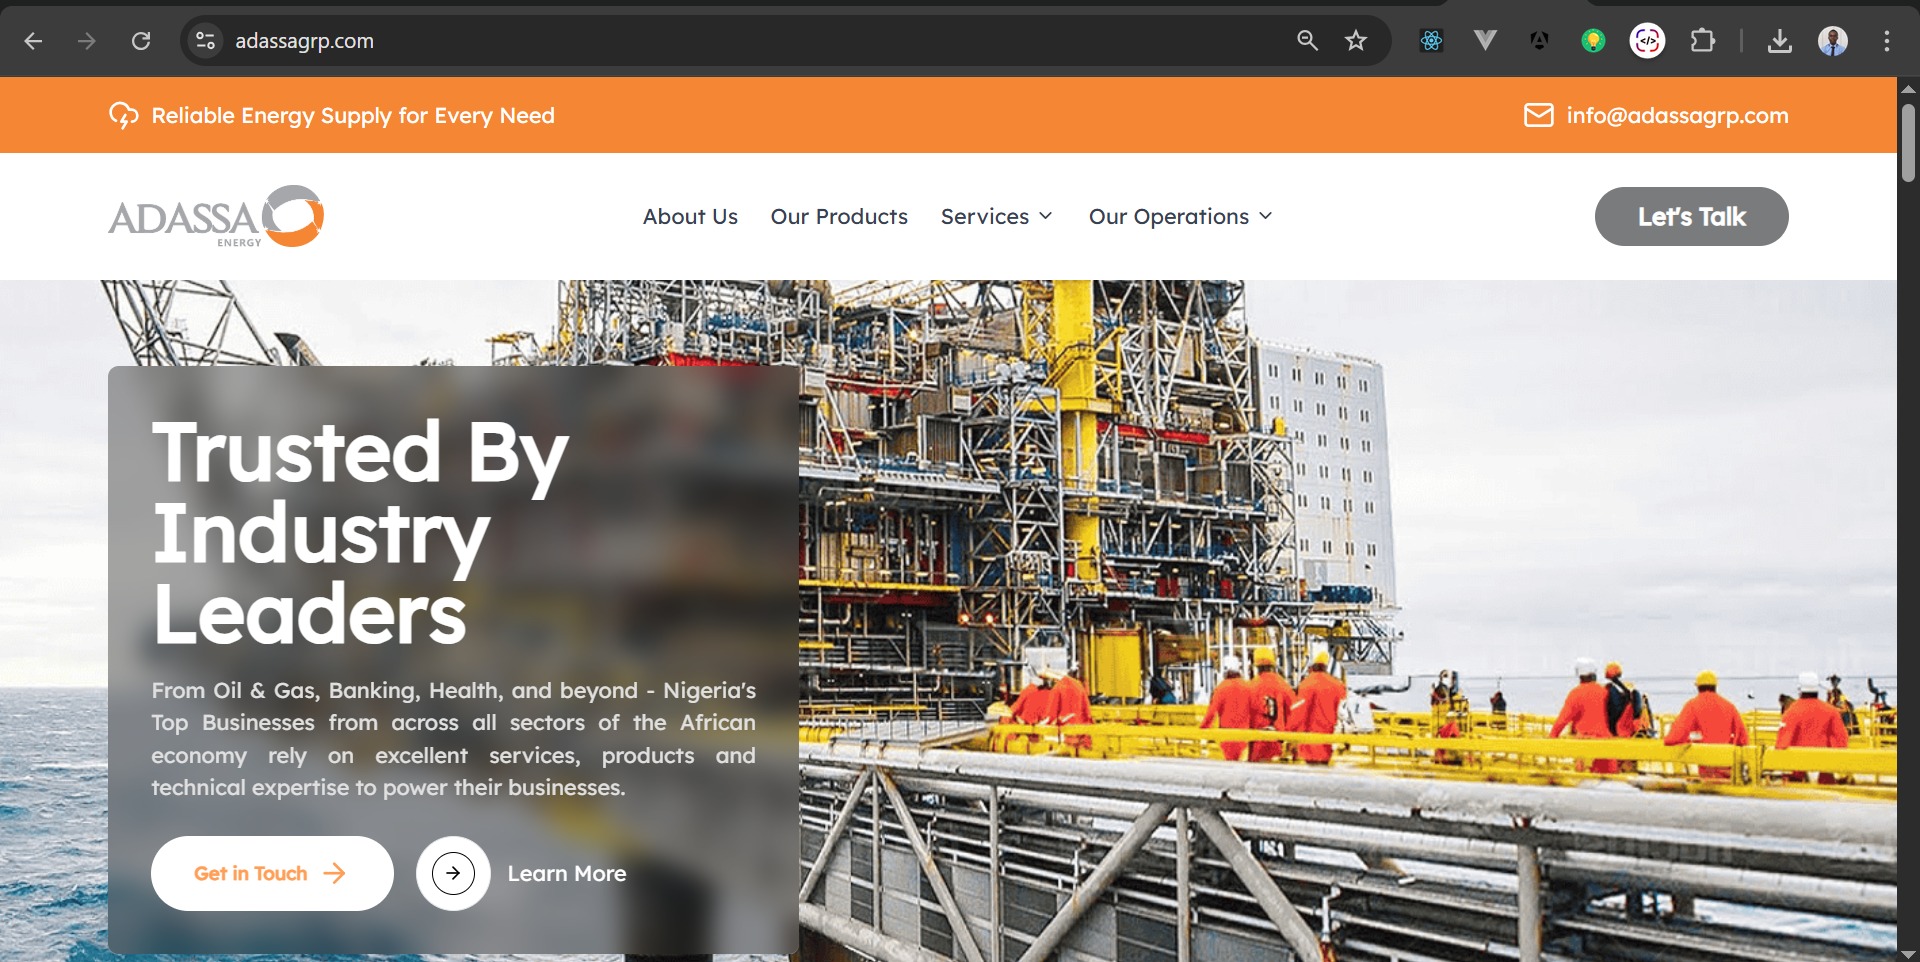The height and width of the screenshot is (962, 1920).
Task: Click the Learn More circular arrow button
Action: (x=453, y=873)
